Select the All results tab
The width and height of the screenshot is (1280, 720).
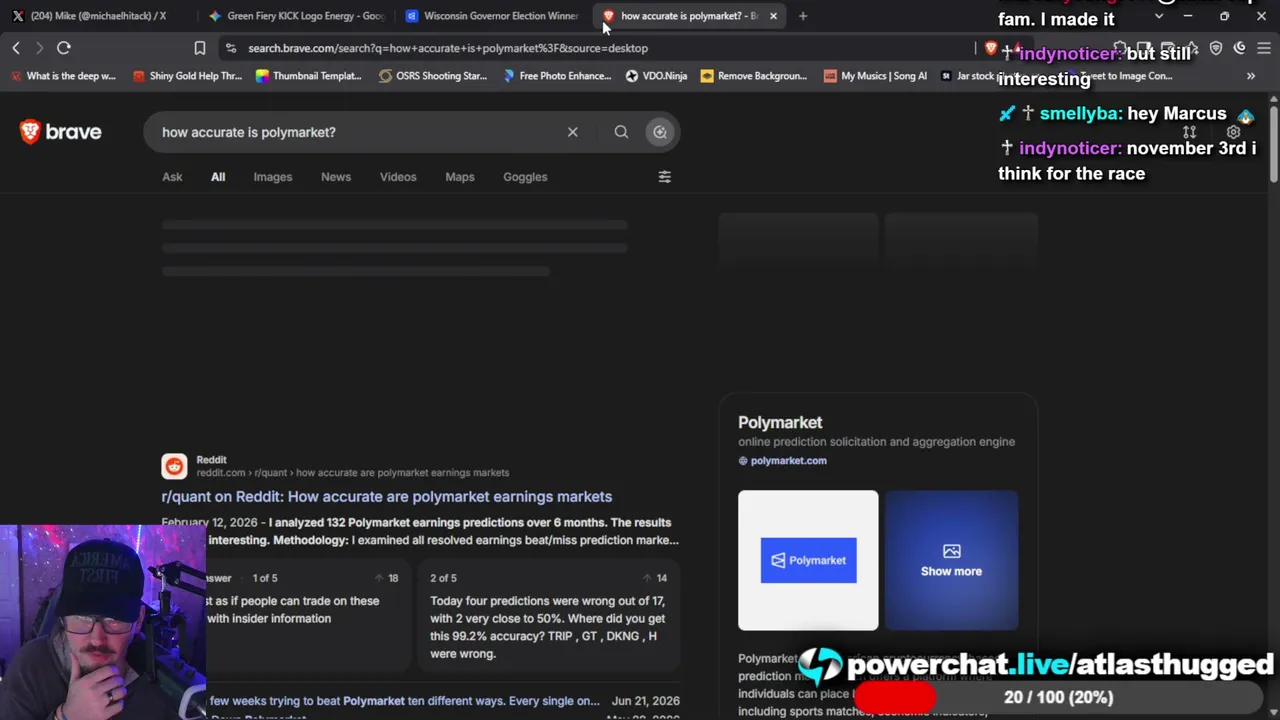pos(218,177)
